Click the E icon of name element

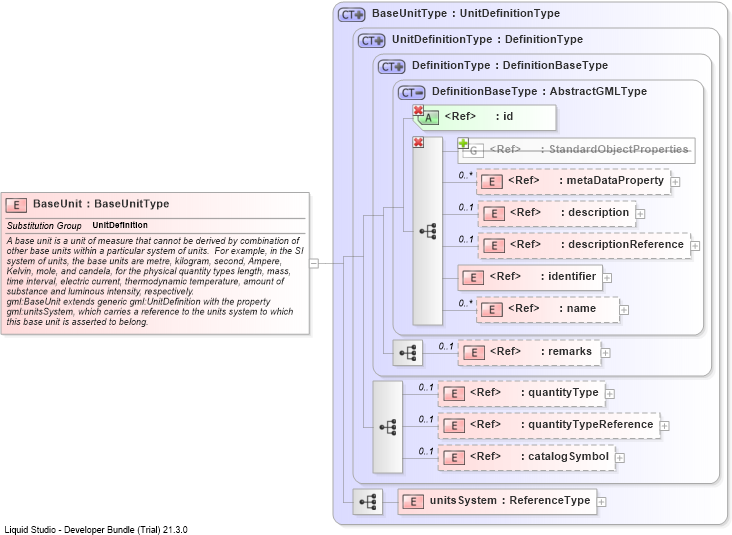(x=492, y=309)
